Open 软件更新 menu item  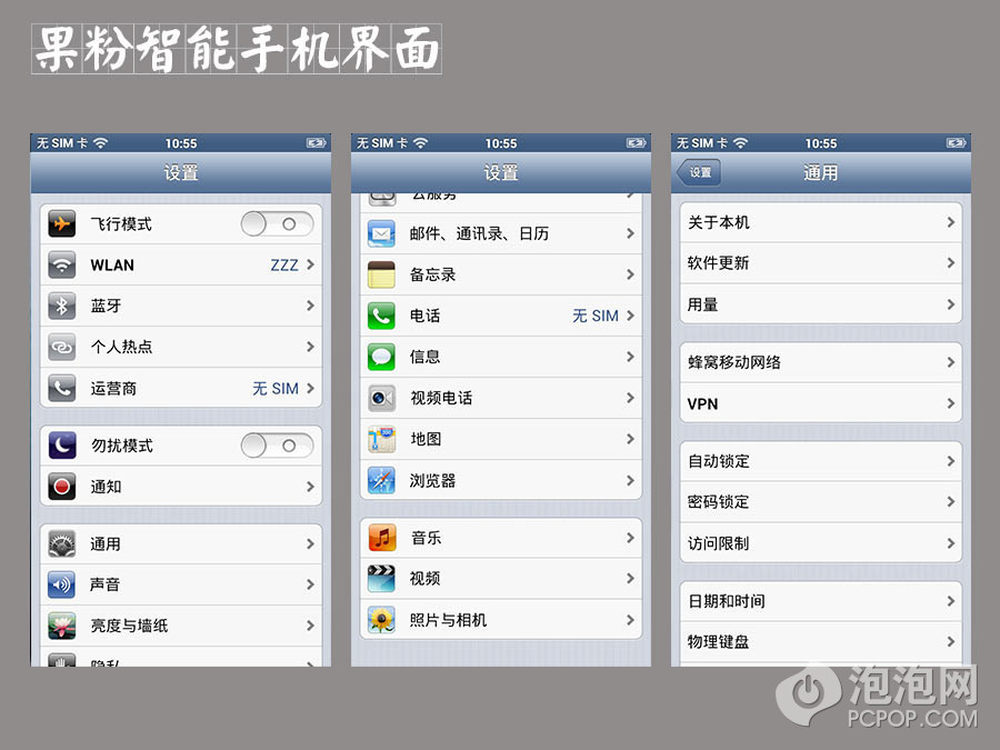(821, 263)
